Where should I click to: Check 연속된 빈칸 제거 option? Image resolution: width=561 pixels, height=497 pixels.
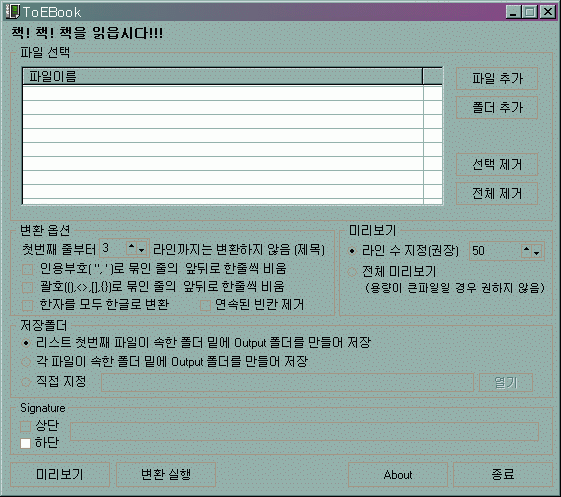tap(205, 306)
